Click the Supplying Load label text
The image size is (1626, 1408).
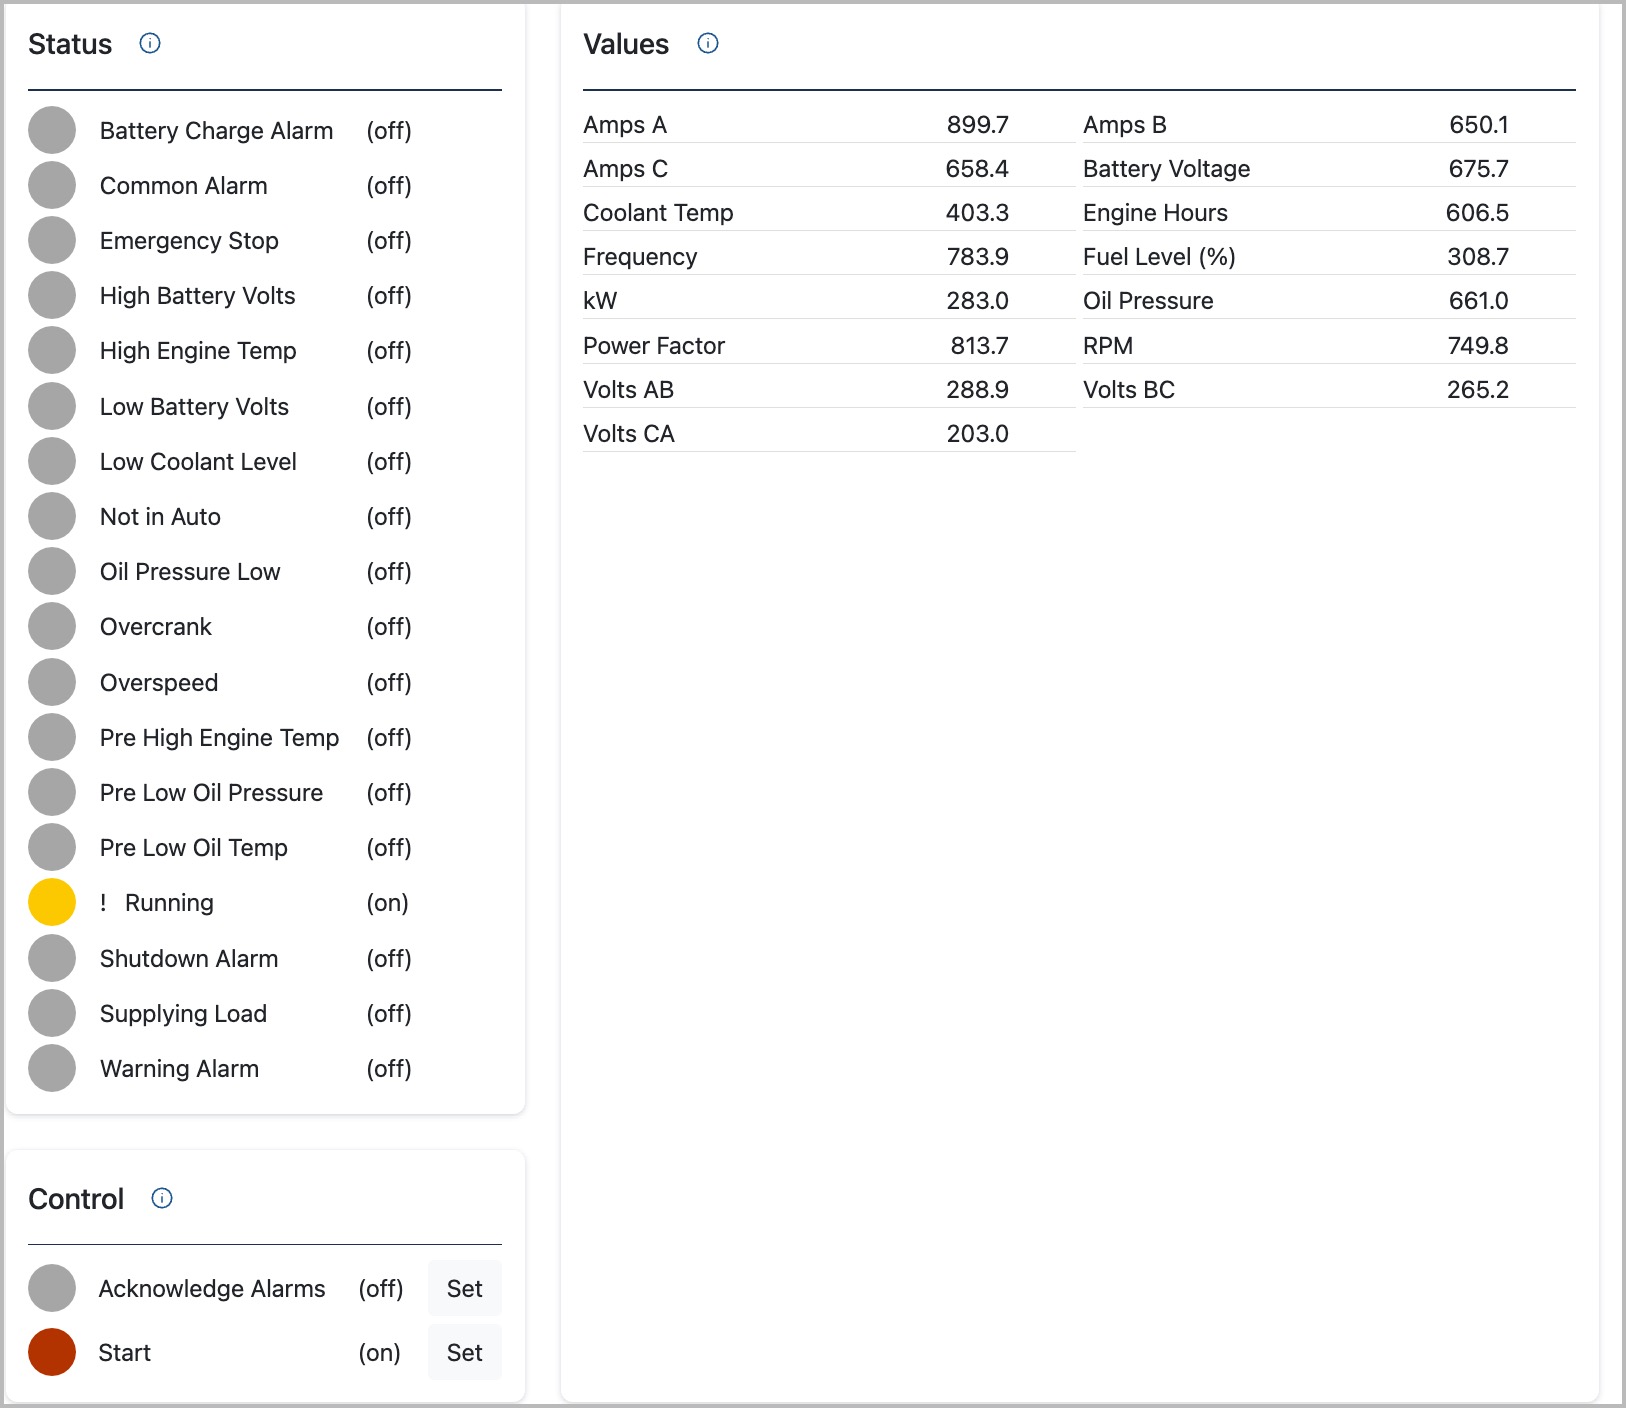click(183, 1014)
